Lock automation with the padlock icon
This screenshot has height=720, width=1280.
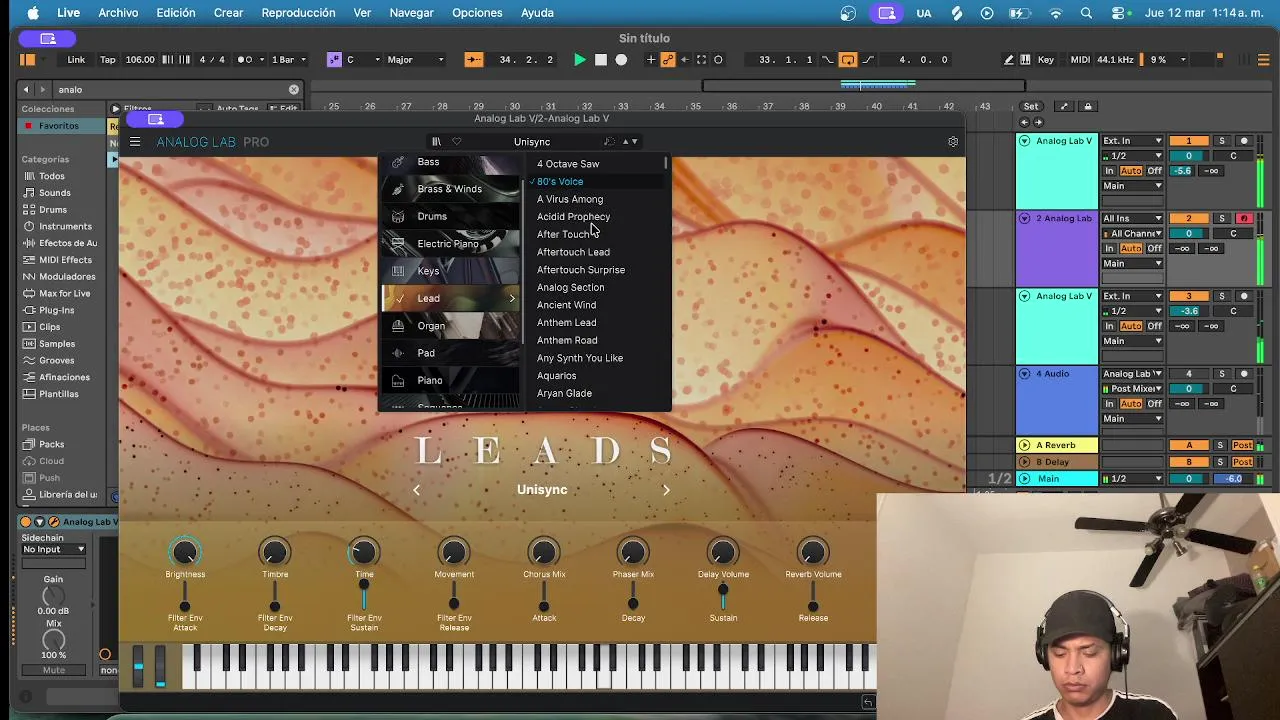tap(1088, 106)
